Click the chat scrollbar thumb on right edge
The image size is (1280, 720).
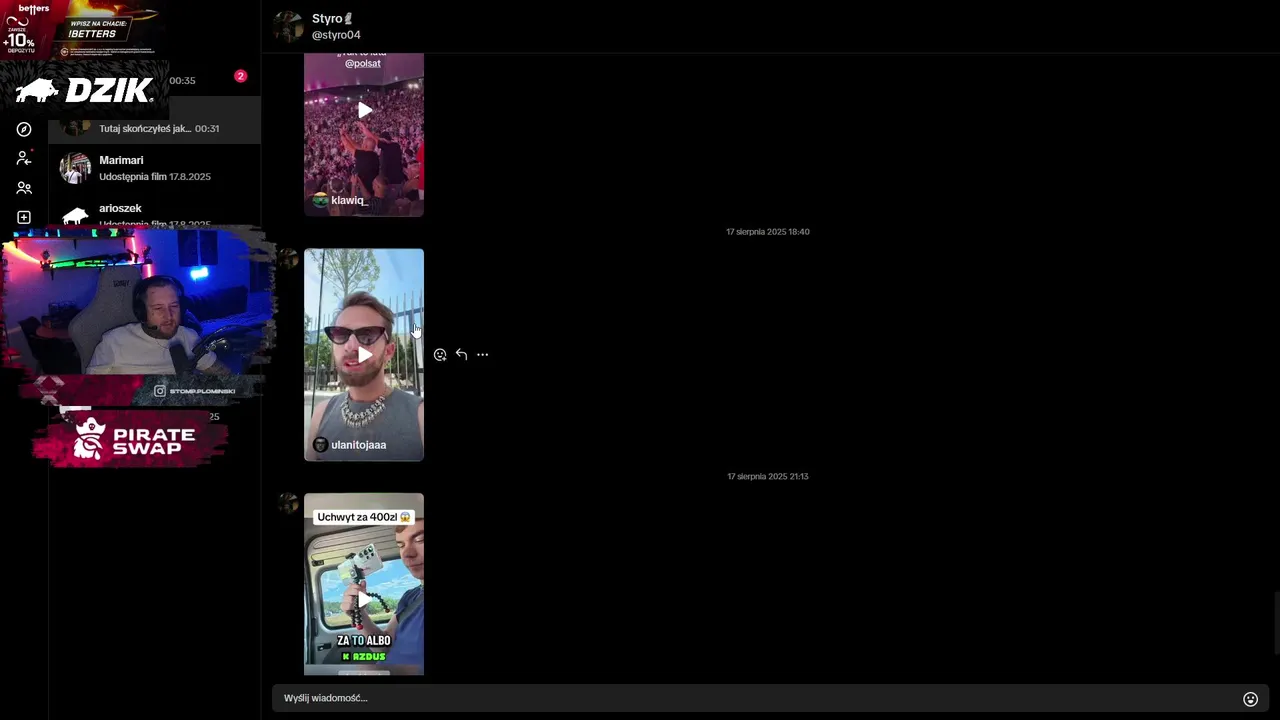(1276, 623)
